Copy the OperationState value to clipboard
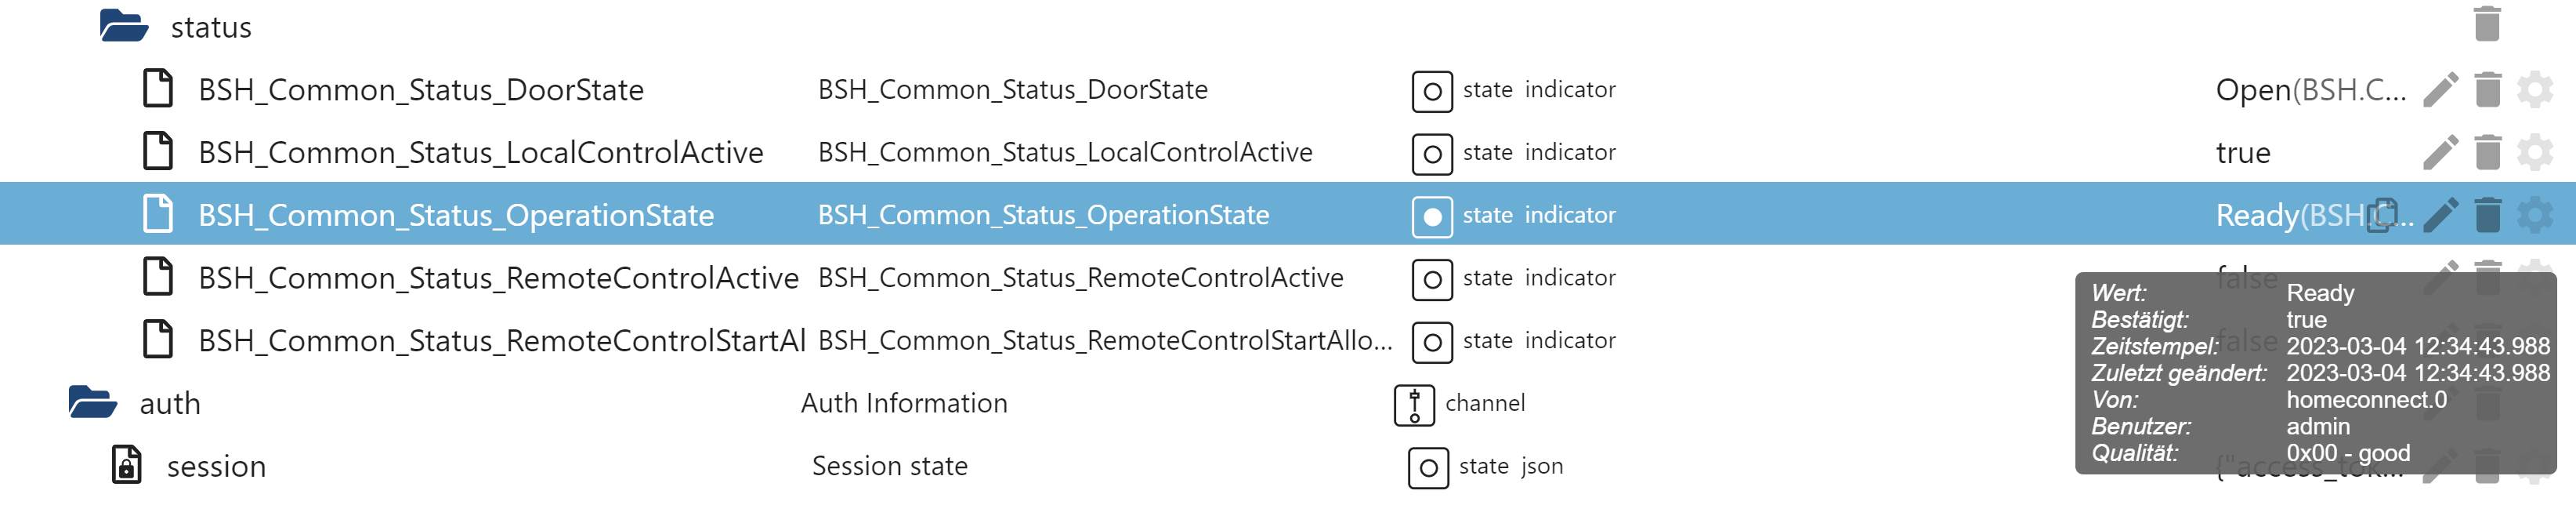The height and width of the screenshot is (505, 2576). (2384, 214)
